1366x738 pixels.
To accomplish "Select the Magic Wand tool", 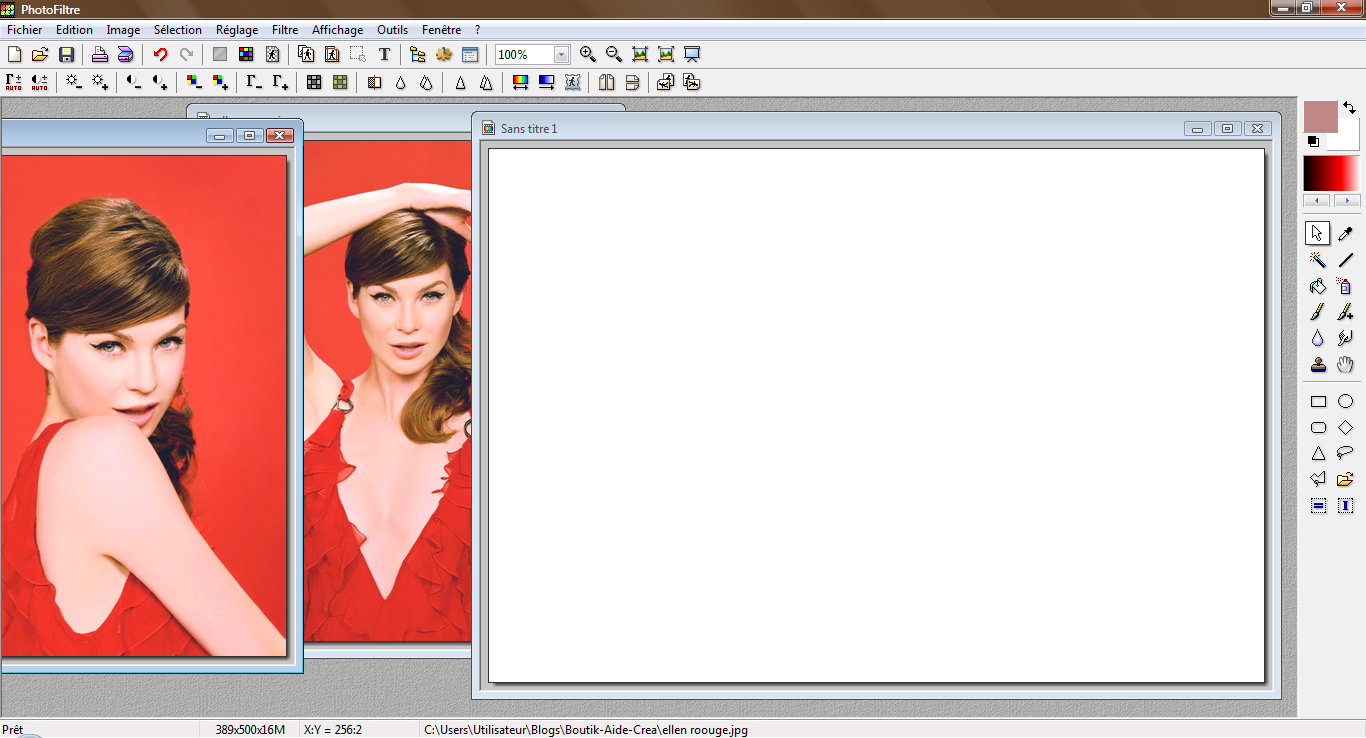I will (1318, 260).
